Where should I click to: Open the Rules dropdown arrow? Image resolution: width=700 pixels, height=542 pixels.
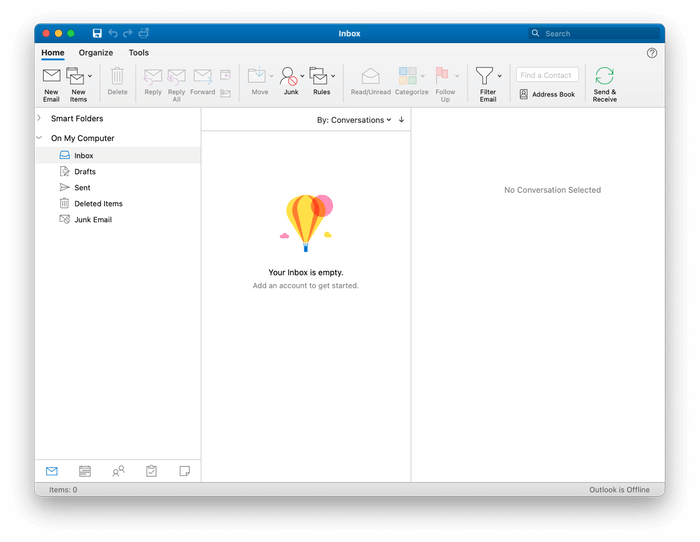(333, 76)
